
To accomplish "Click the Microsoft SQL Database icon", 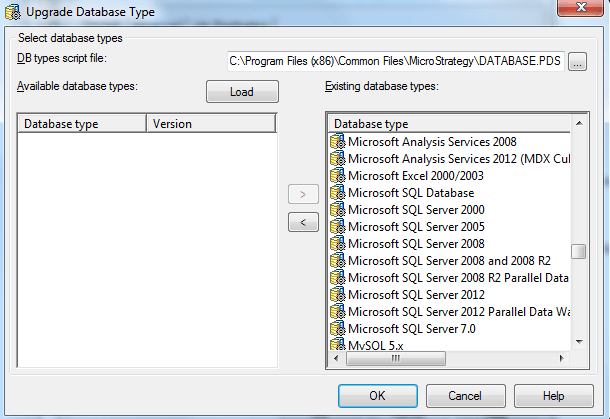I will pyautogui.click(x=338, y=193).
